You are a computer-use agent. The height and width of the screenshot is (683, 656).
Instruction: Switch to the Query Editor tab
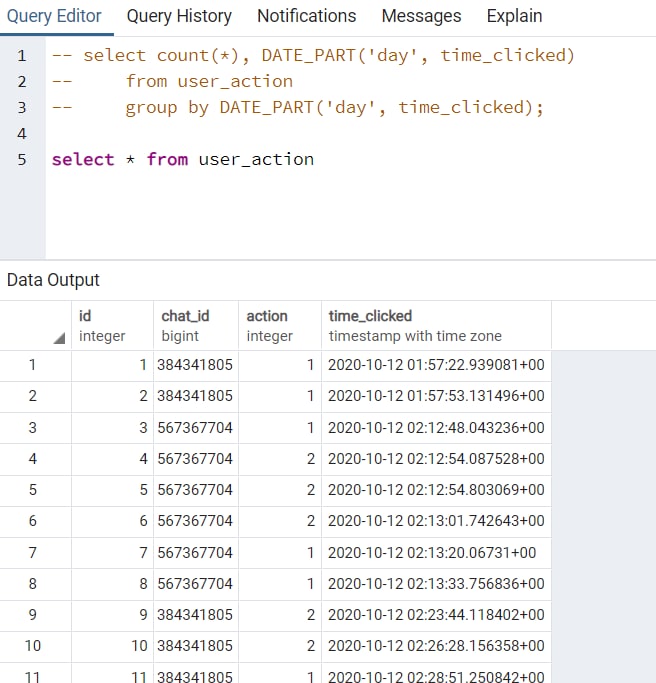tap(54, 17)
